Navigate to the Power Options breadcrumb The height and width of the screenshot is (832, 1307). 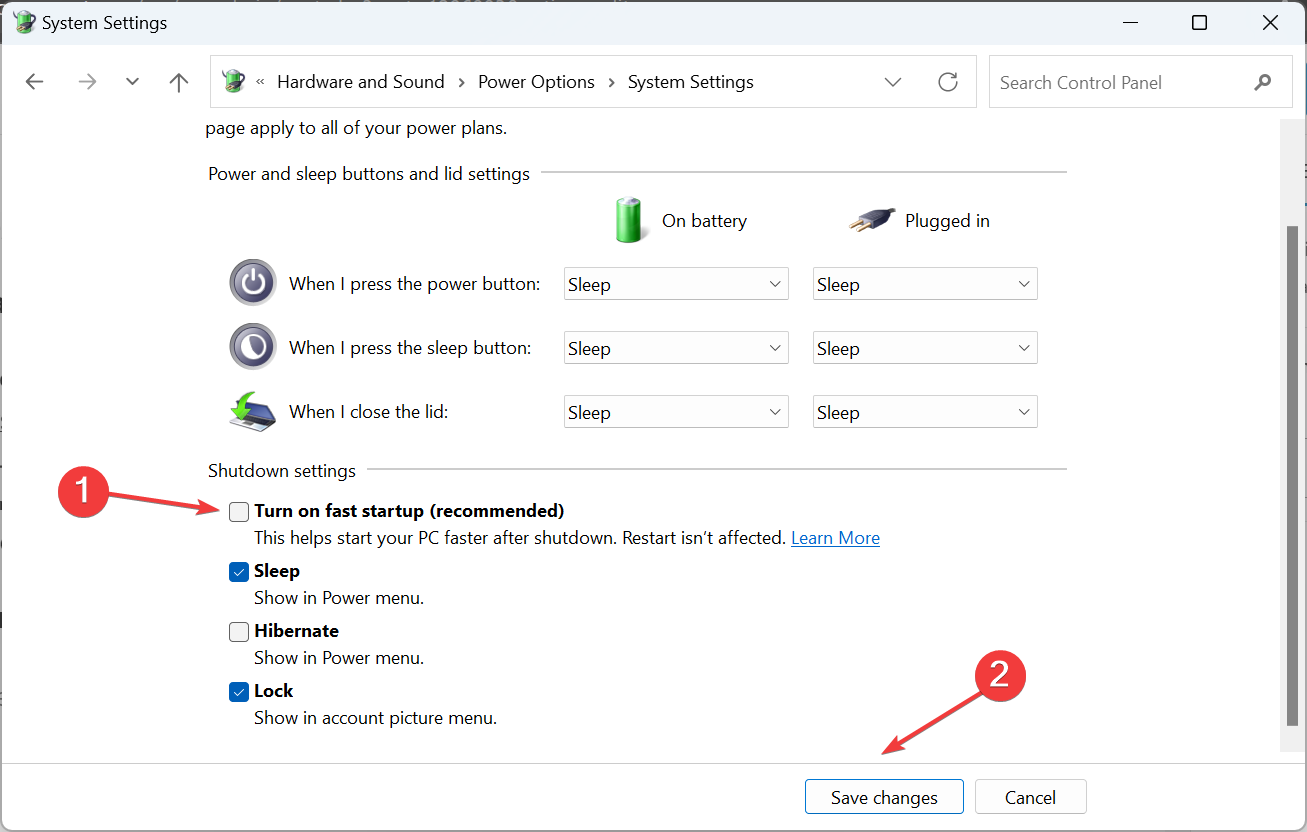tap(536, 82)
